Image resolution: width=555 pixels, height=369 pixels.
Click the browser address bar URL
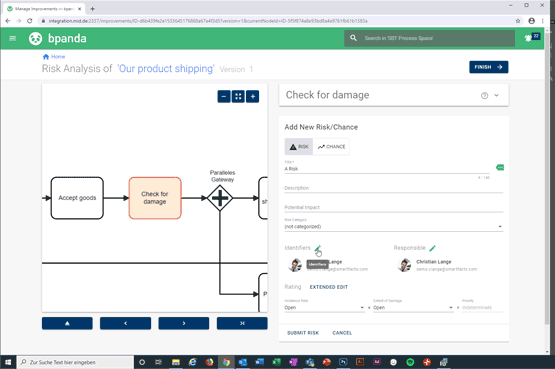click(208, 21)
